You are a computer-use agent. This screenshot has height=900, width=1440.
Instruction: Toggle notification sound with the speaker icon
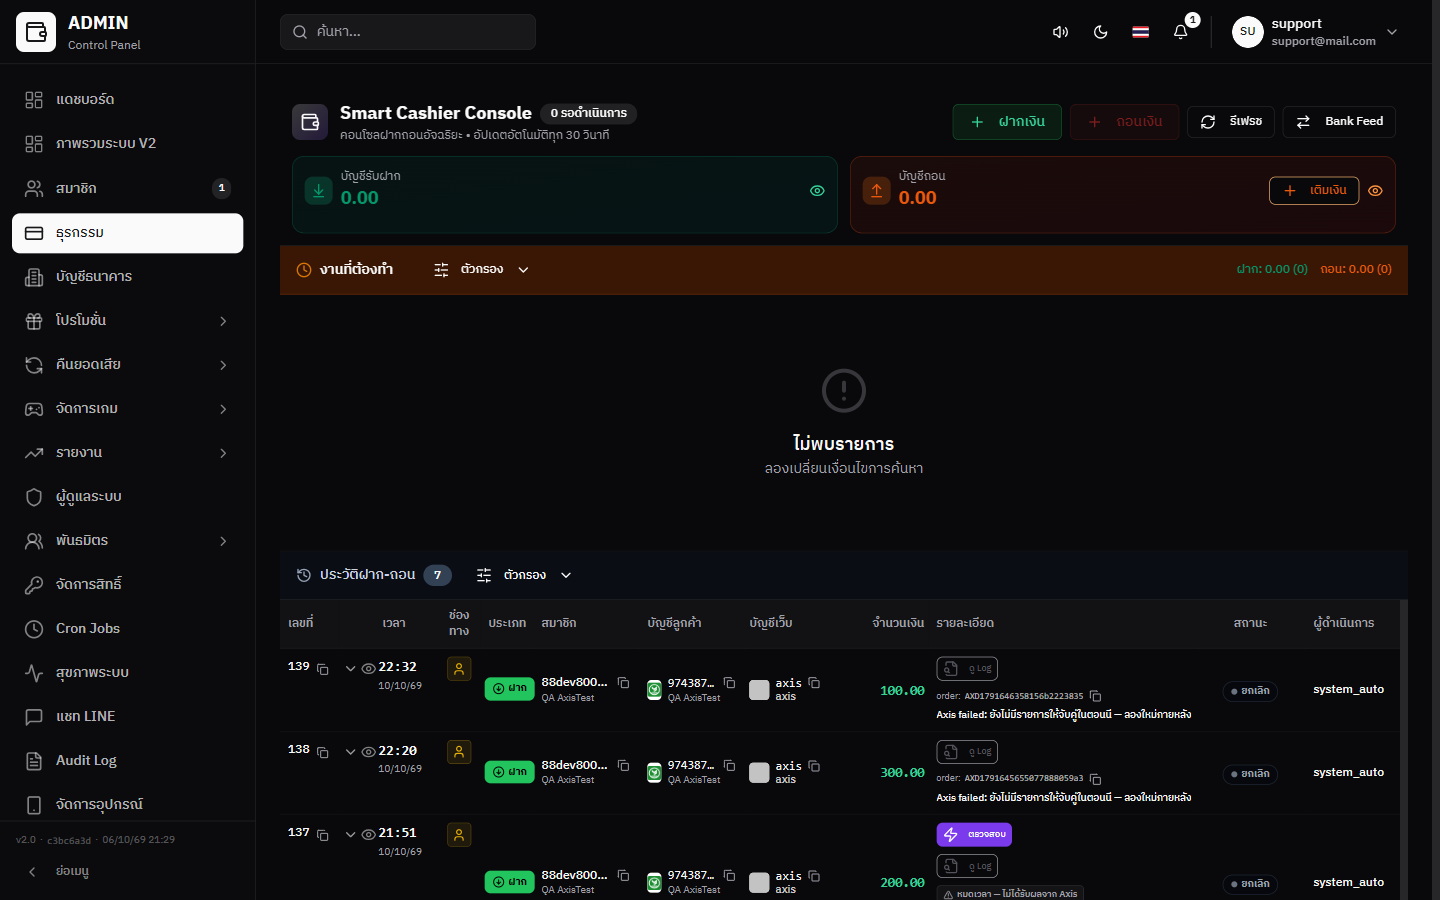pos(1060,32)
